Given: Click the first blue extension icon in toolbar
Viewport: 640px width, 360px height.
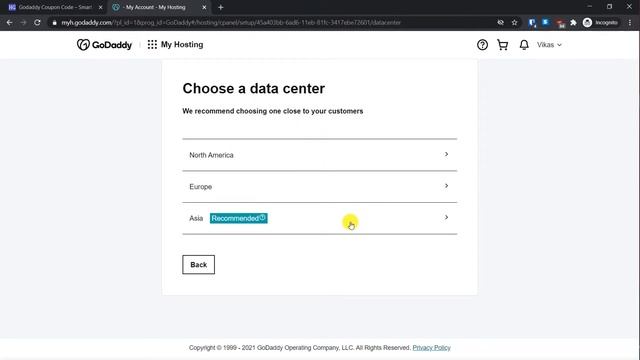Looking at the screenshot, I should 532,23.
